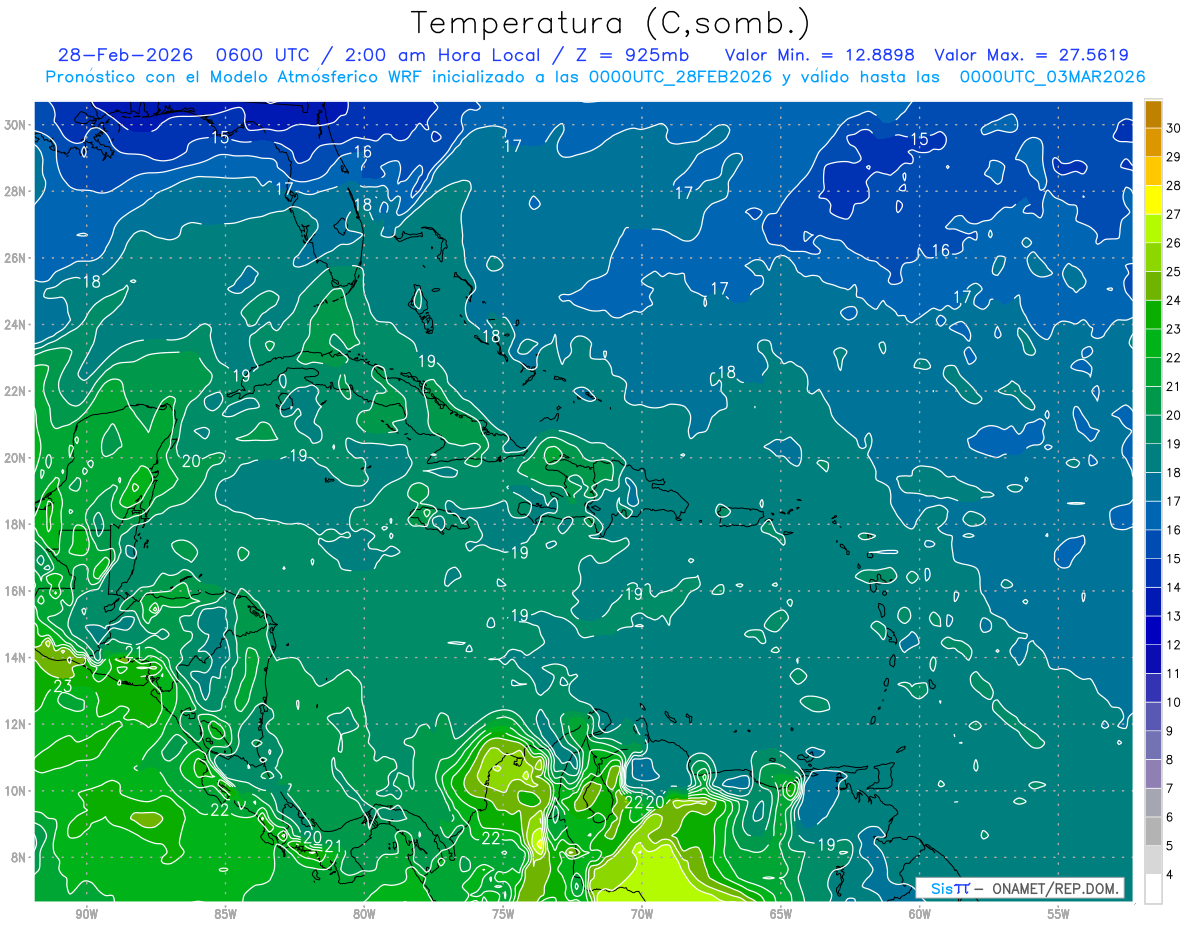Click the '22N' latitude axis label

point(17,391)
